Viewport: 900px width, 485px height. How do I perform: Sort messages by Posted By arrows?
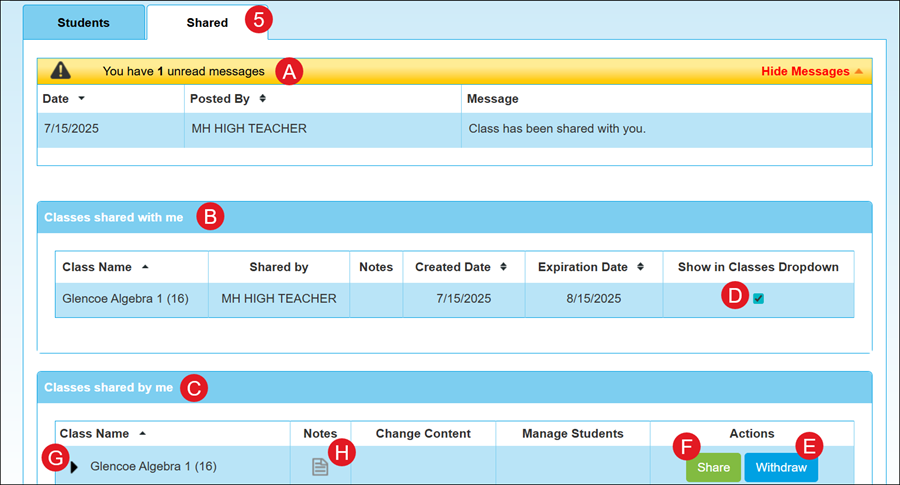[262, 99]
